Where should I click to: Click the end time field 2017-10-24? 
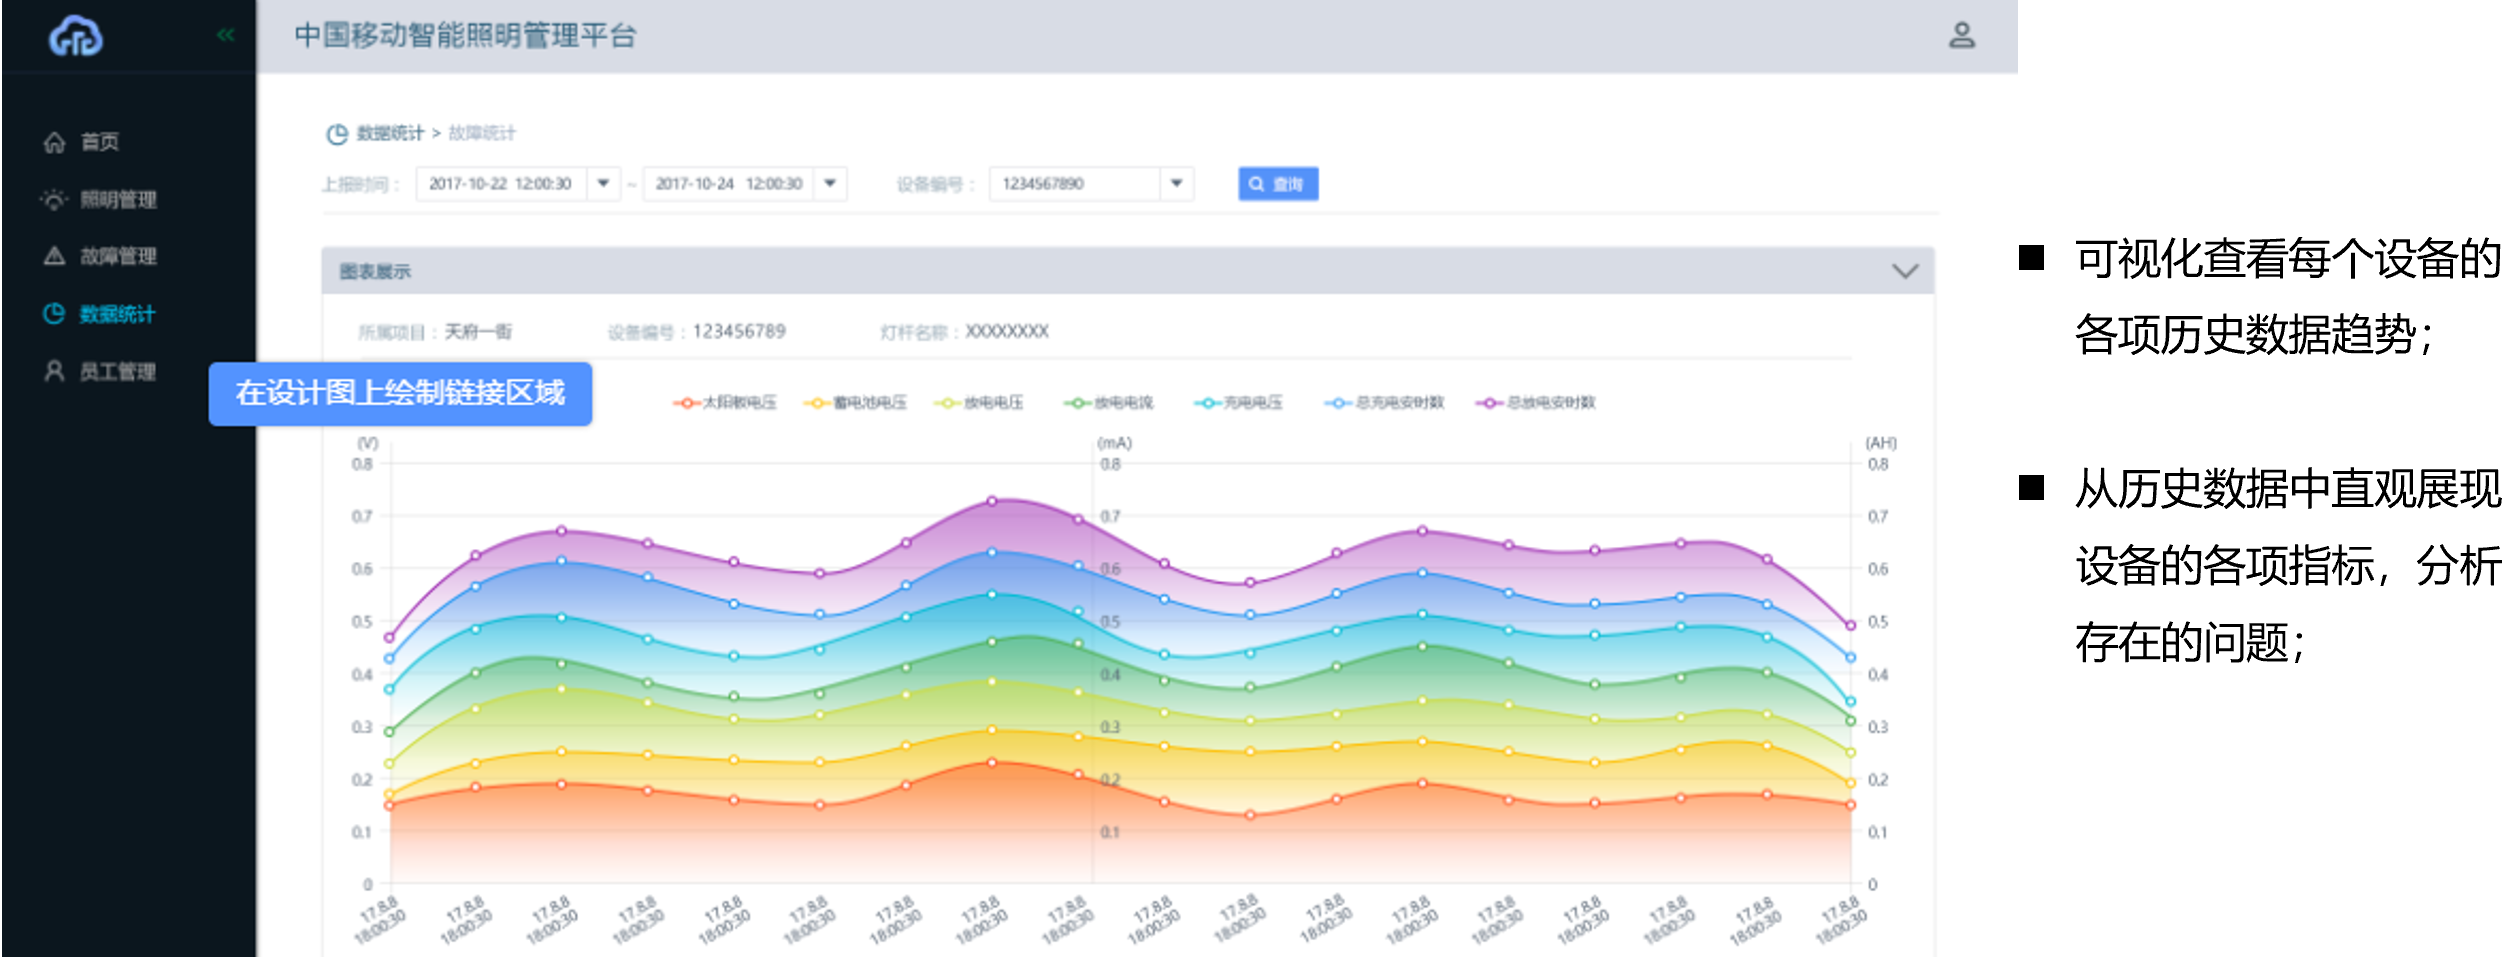click(x=728, y=184)
